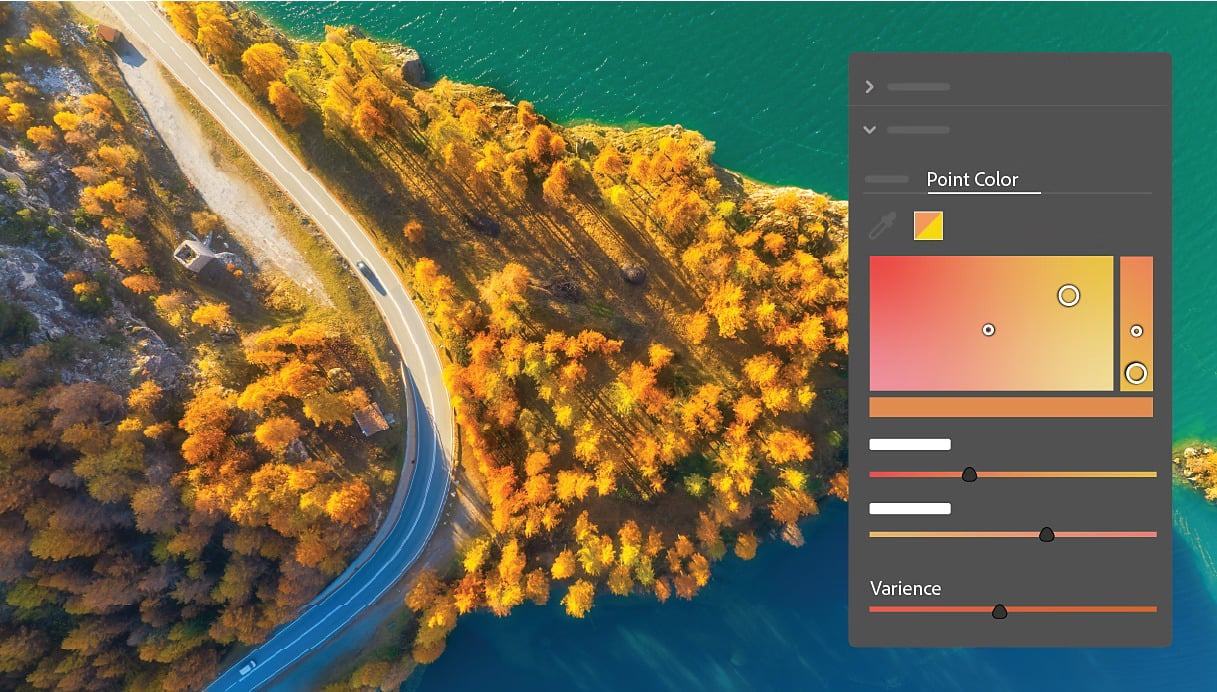This screenshot has height=692, width=1217.
Task: Click the white label above the first slider
Action: (x=910, y=444)
